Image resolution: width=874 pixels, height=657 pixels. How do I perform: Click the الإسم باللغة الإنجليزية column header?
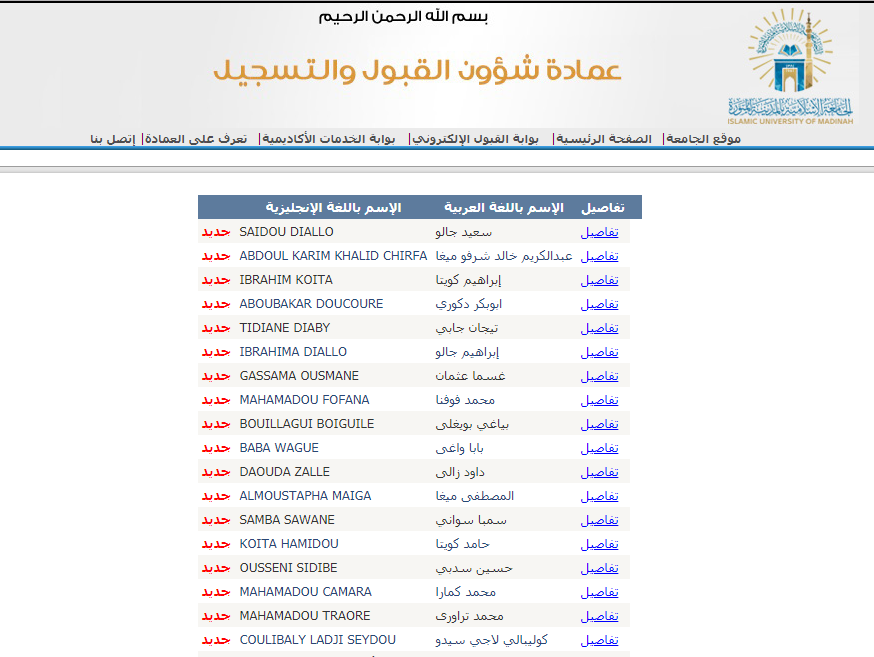coord(333,207)
